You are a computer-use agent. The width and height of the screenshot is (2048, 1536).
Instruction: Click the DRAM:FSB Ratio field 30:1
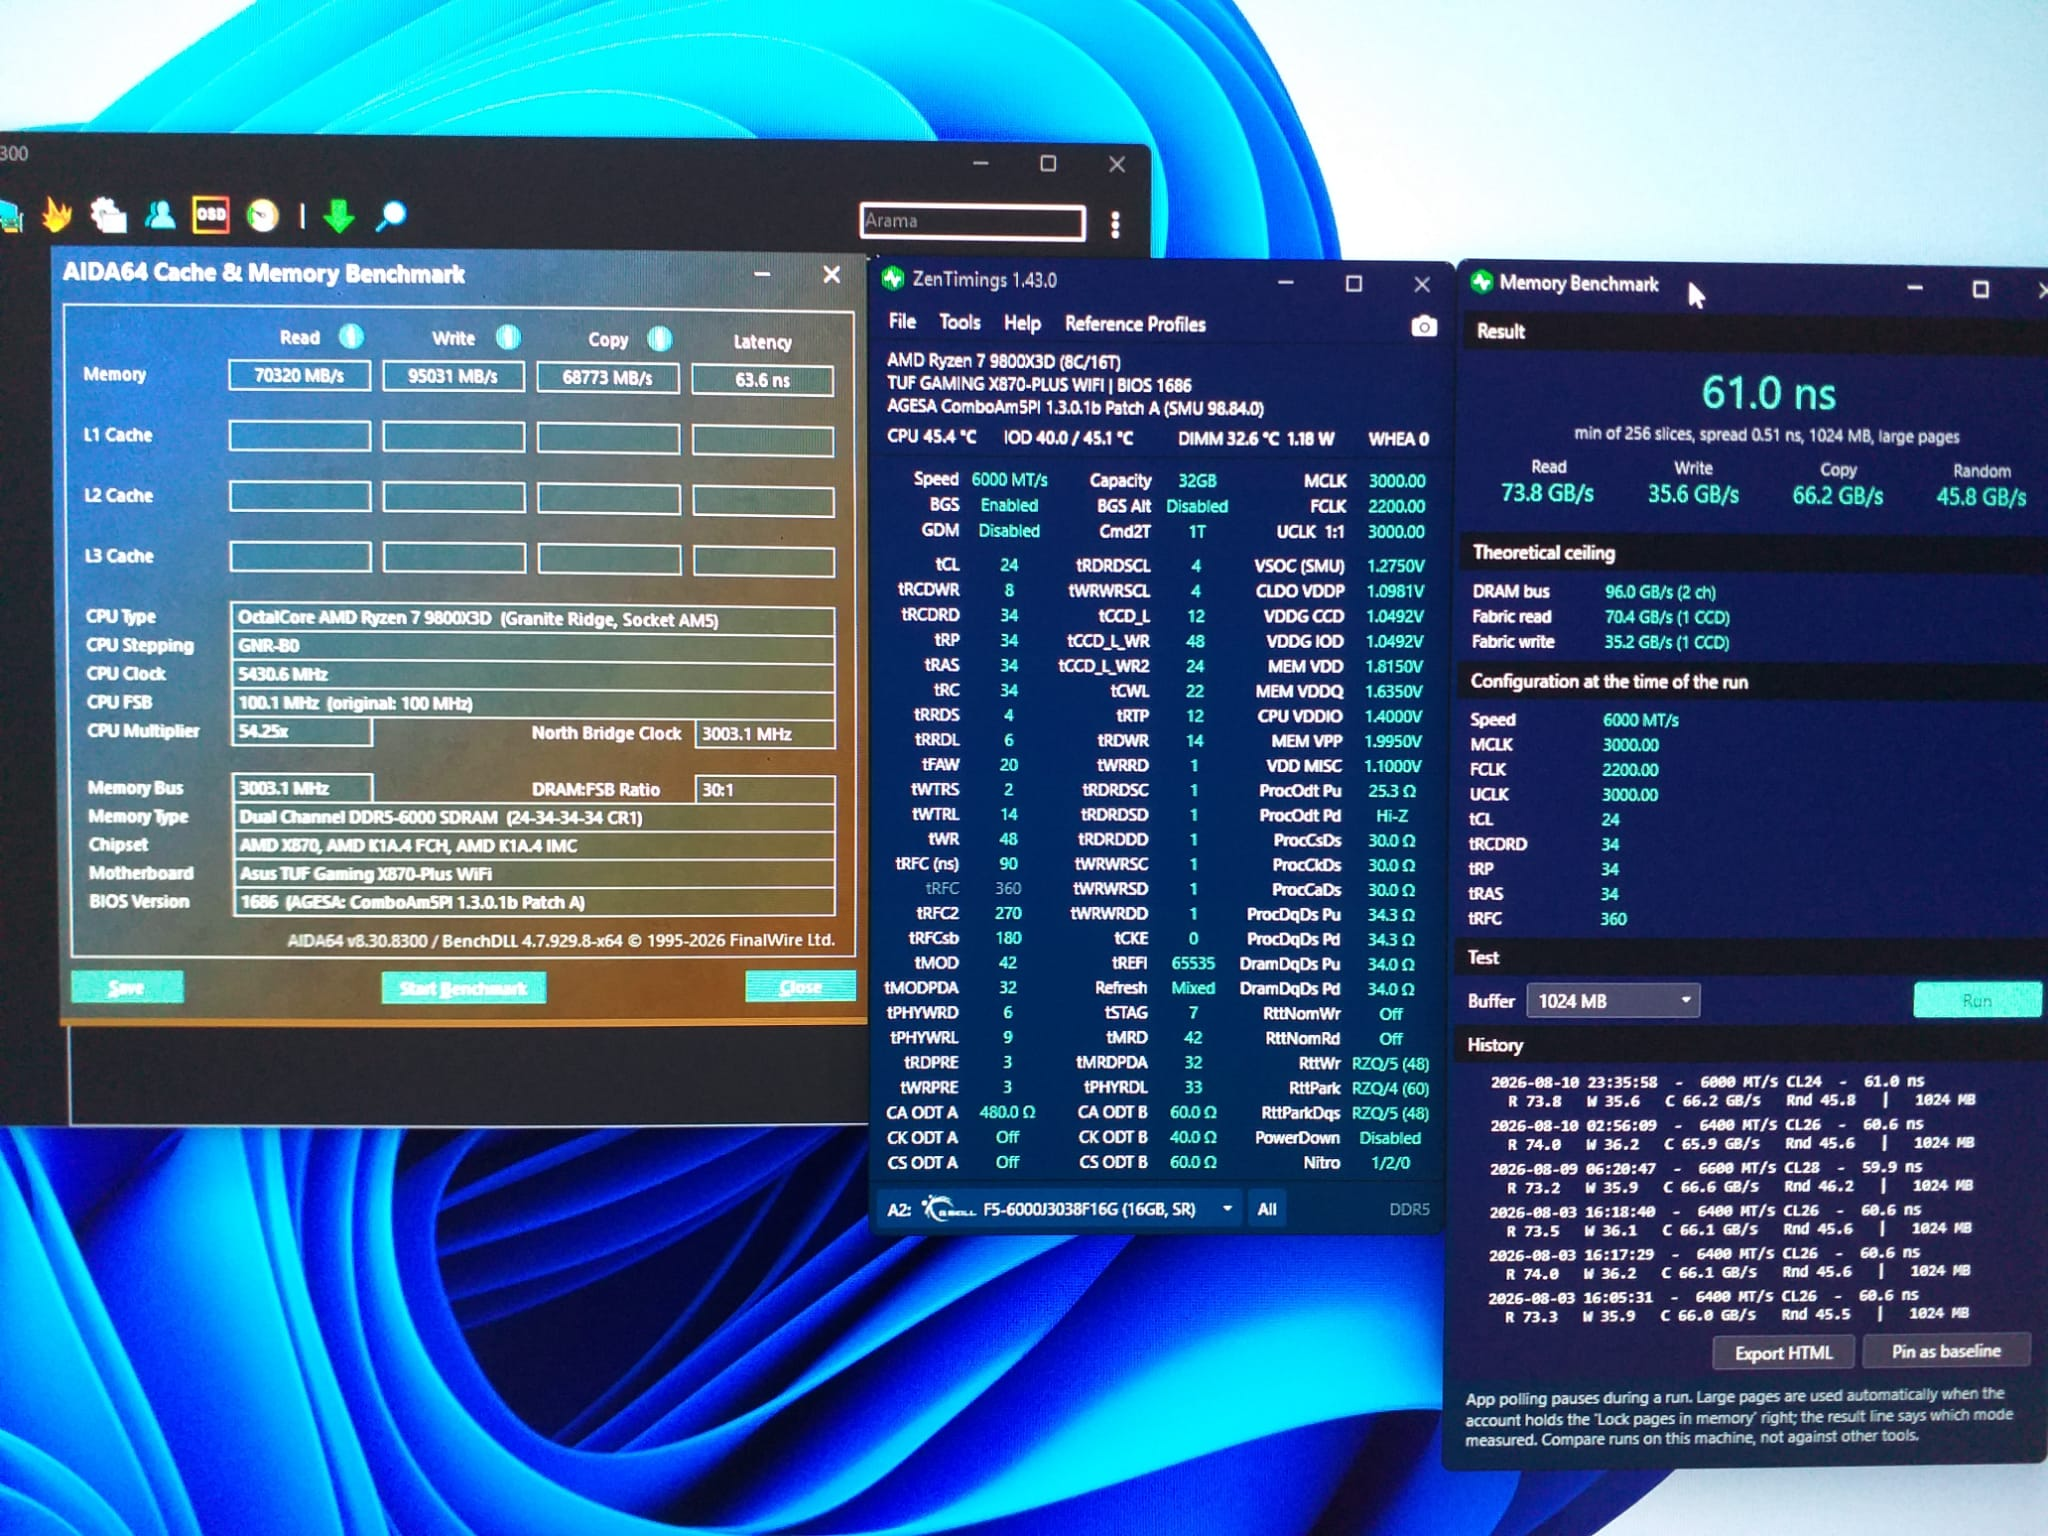[x=765, y=790]
